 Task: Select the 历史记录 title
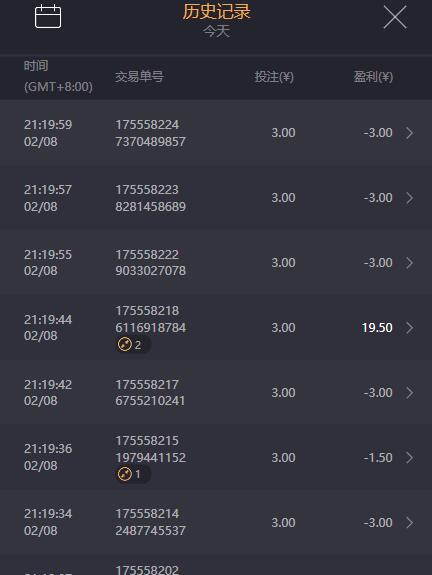coord(216,11)
